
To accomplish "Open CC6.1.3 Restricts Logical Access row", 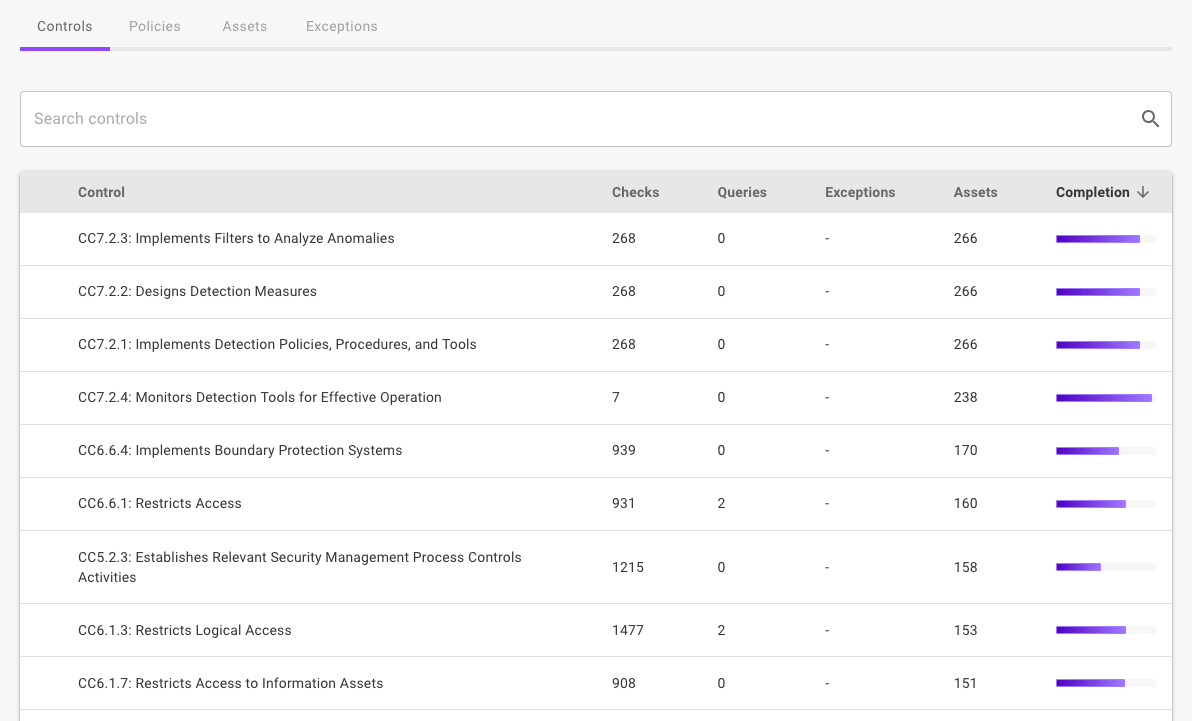I will tap(185, 630).
